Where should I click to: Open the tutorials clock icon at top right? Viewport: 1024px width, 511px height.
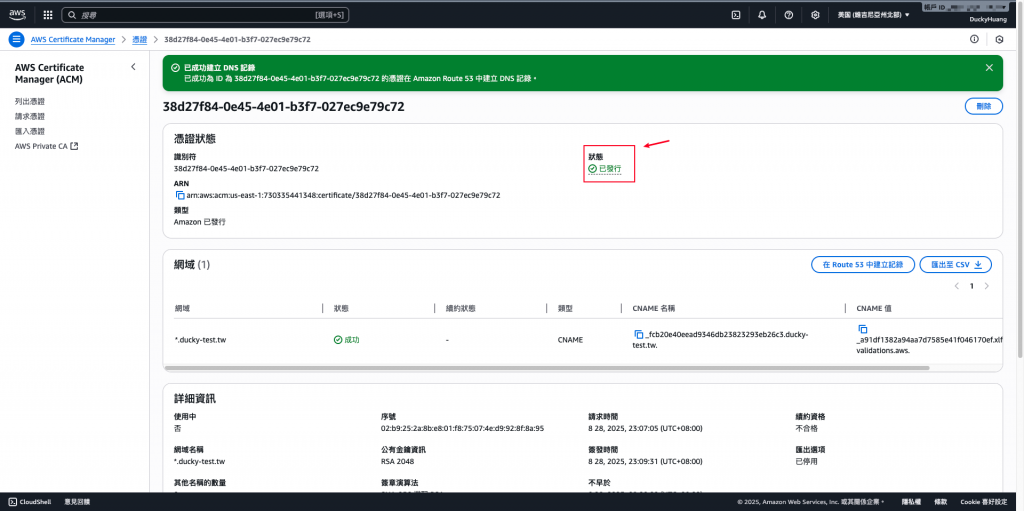point(999,39)
